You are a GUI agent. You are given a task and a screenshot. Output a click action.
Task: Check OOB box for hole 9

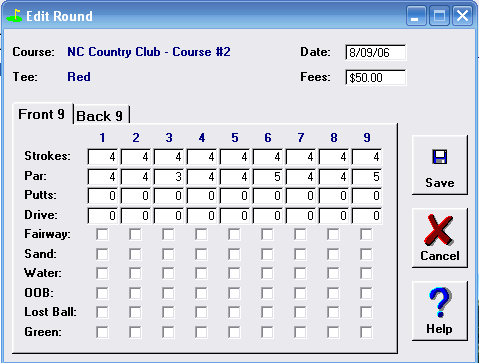[x=366, y=293]
